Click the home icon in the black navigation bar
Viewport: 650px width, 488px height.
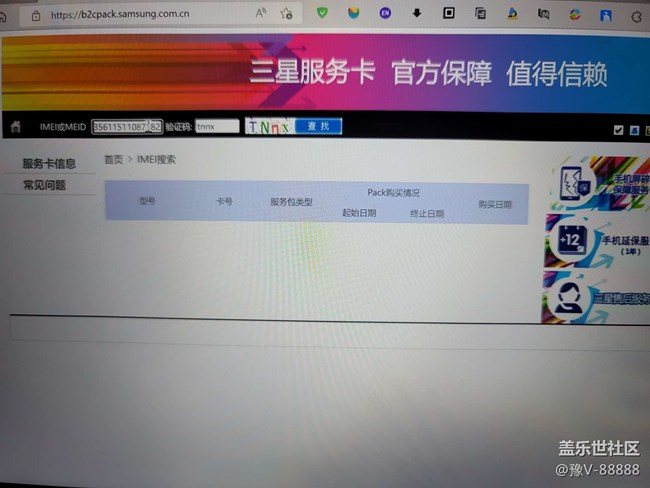coord(15,127)
